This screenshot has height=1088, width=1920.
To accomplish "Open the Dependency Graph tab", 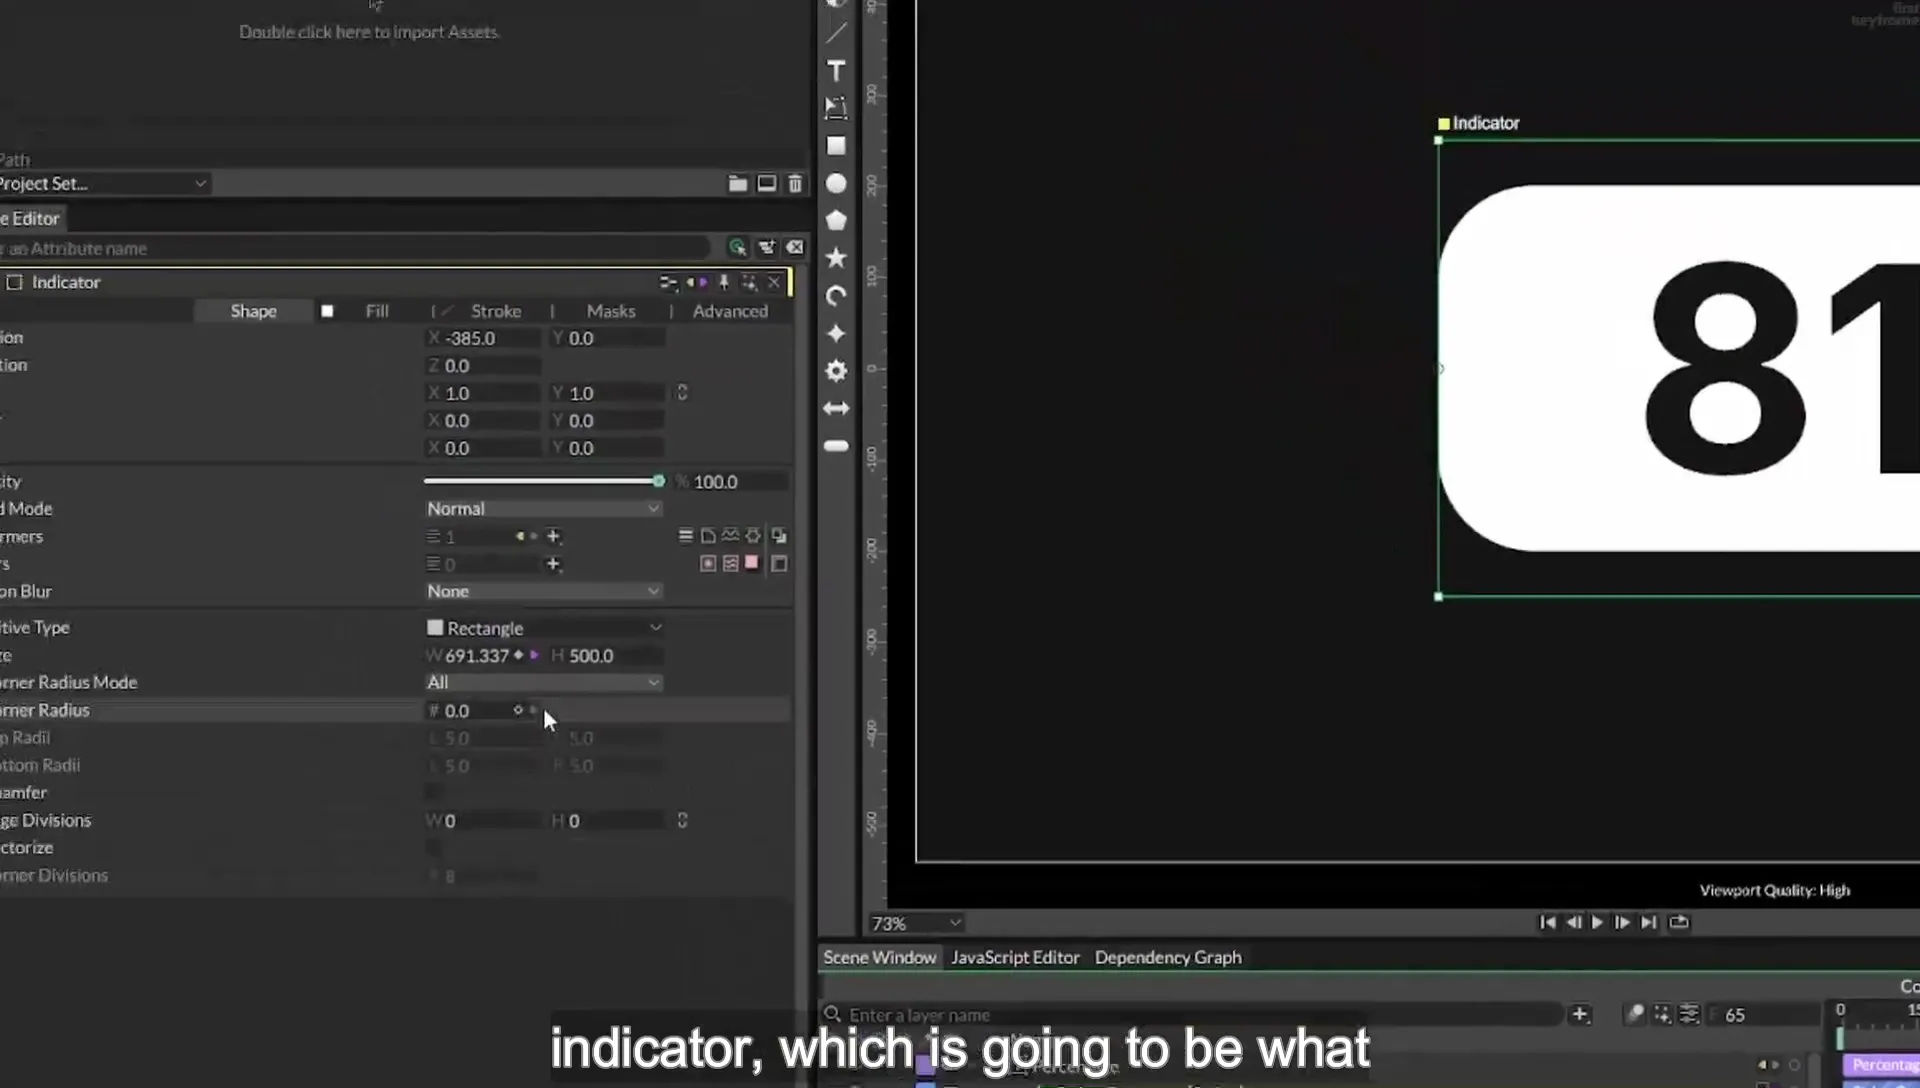I will (1168, 958).
